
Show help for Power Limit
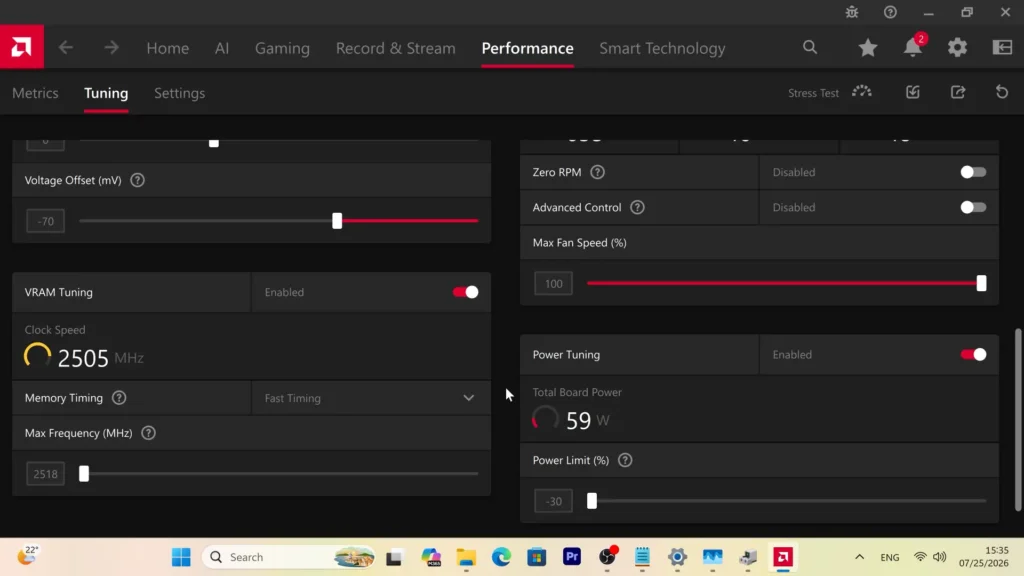point(625,460)
